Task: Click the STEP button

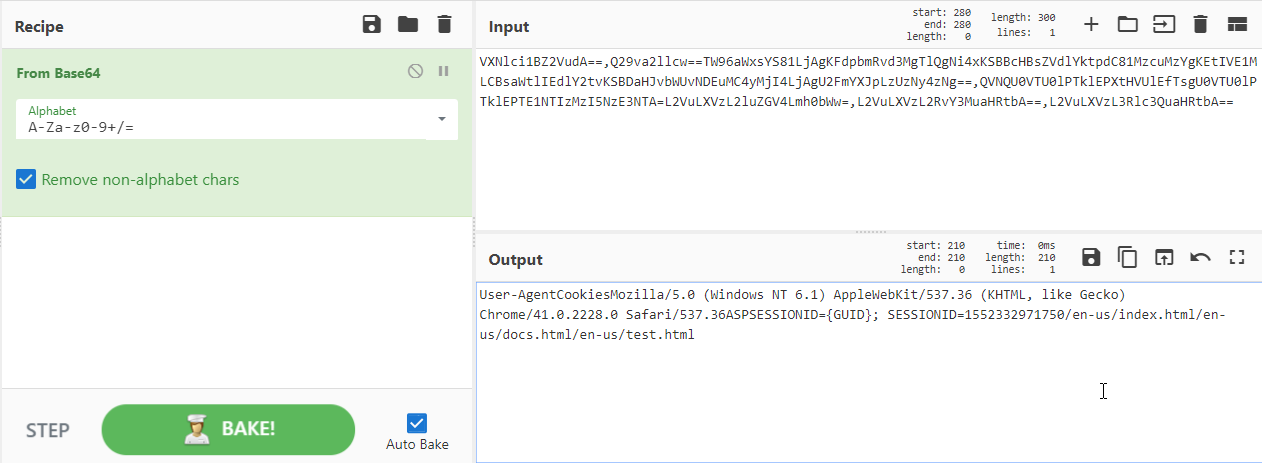Action: [x=48, y=431]
